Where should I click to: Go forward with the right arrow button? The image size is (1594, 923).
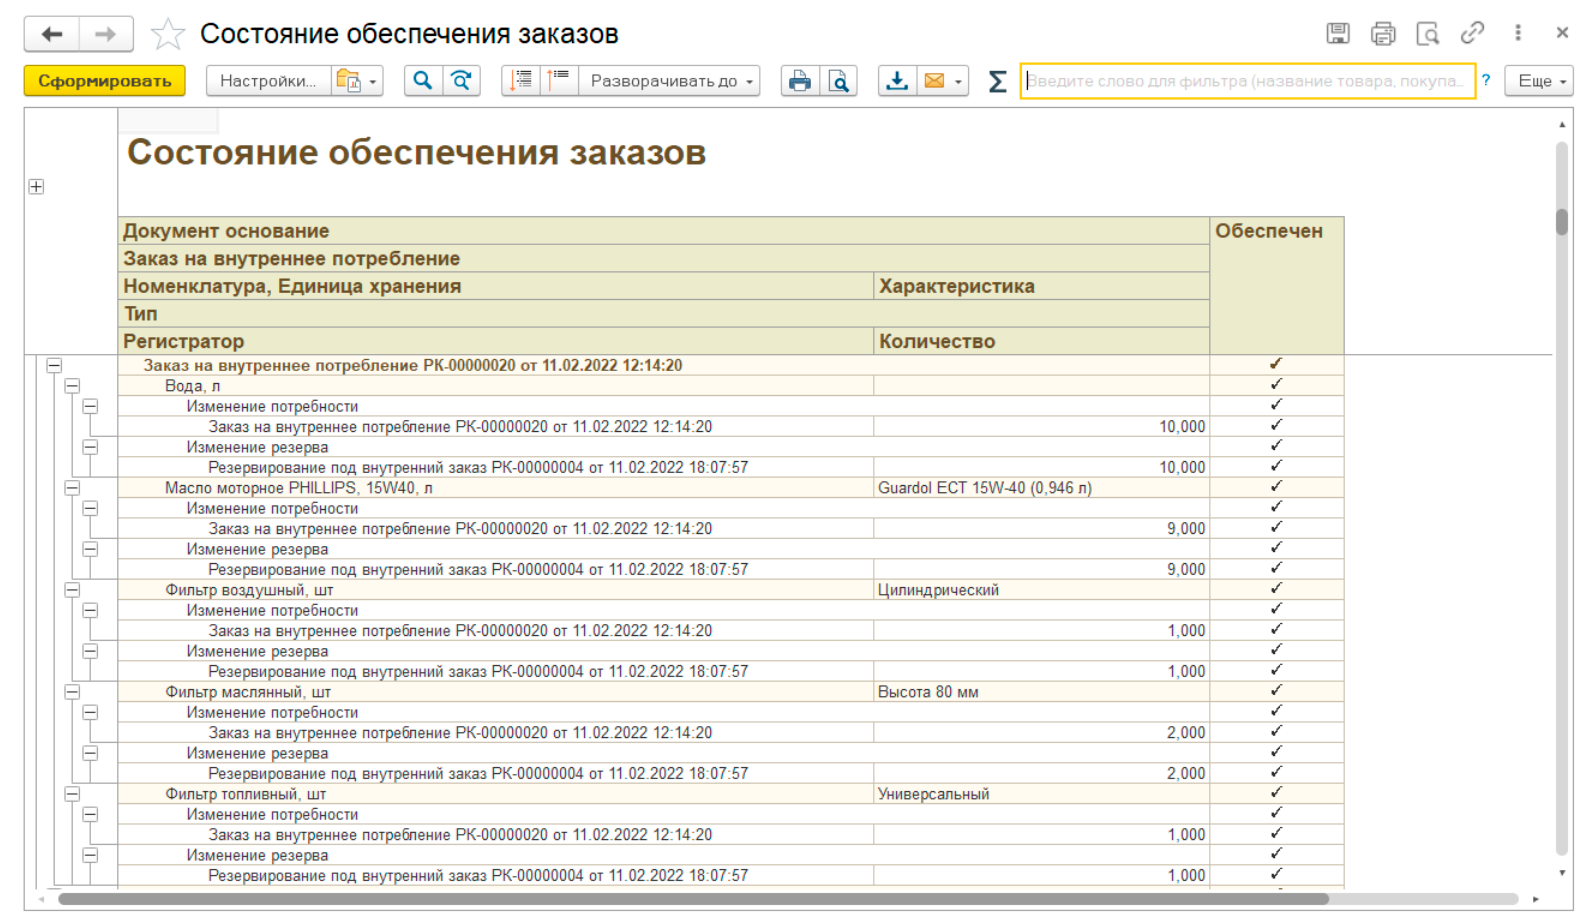click(106, 34)
